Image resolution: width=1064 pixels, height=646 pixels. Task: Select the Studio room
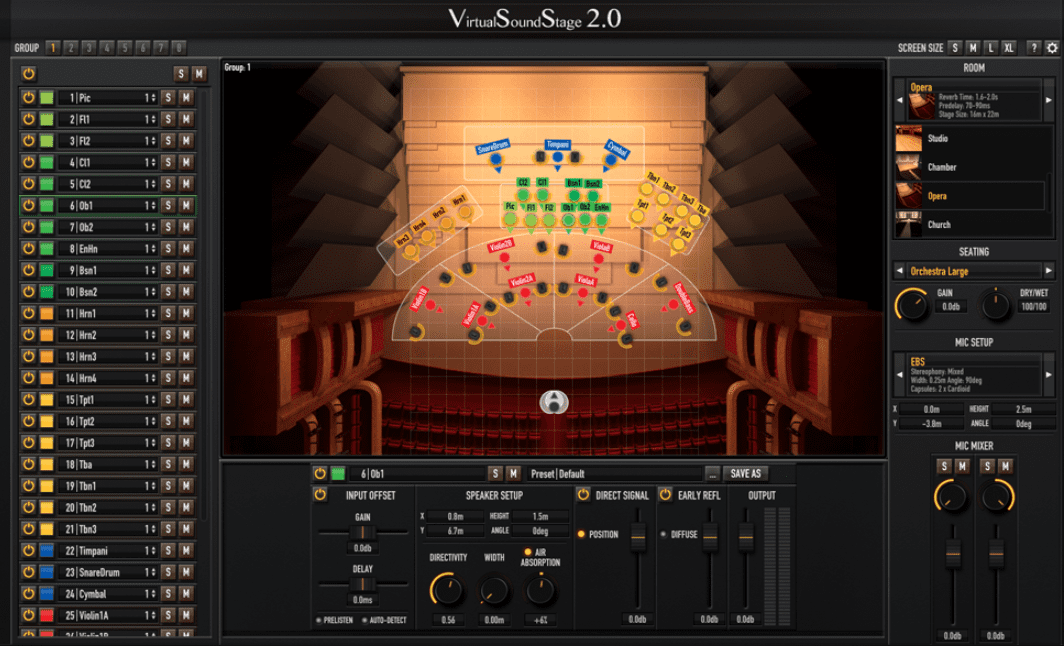[x=969, y=138]
